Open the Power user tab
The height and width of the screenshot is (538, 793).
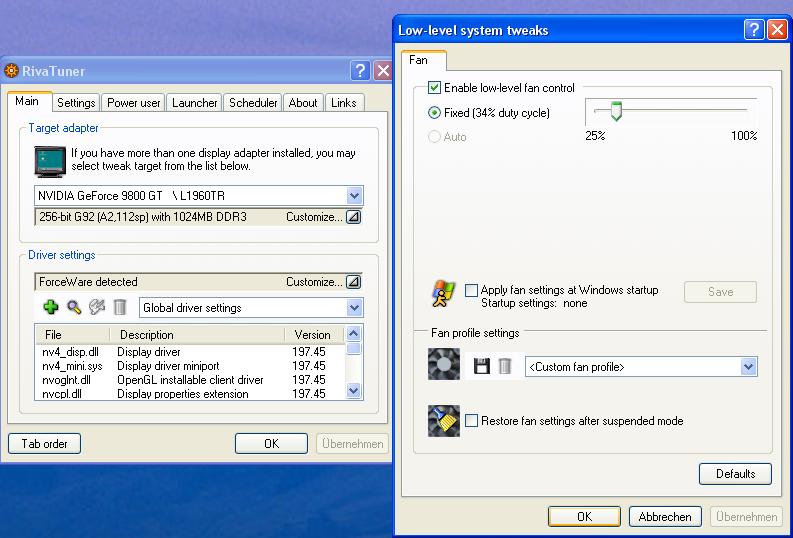click(134, 103)
